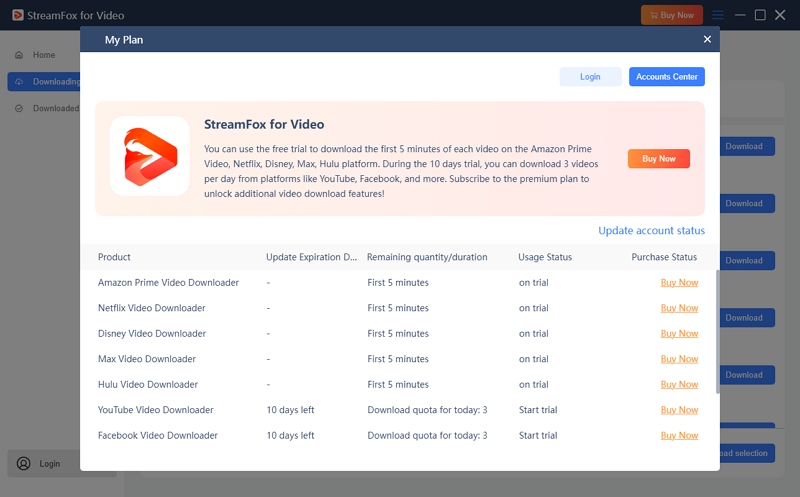800x497 pixels.
Task: Click the first Download button behind dialog
Action: (x=747, y=146)
